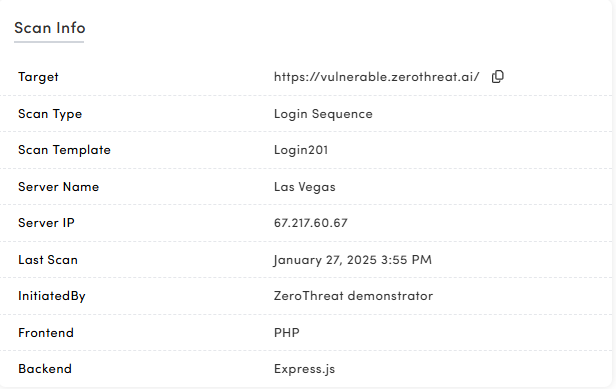The width and height of the screenshot is (616, 389).
Task: Select the Scan Info heading tab
Action: pos(50,28)
